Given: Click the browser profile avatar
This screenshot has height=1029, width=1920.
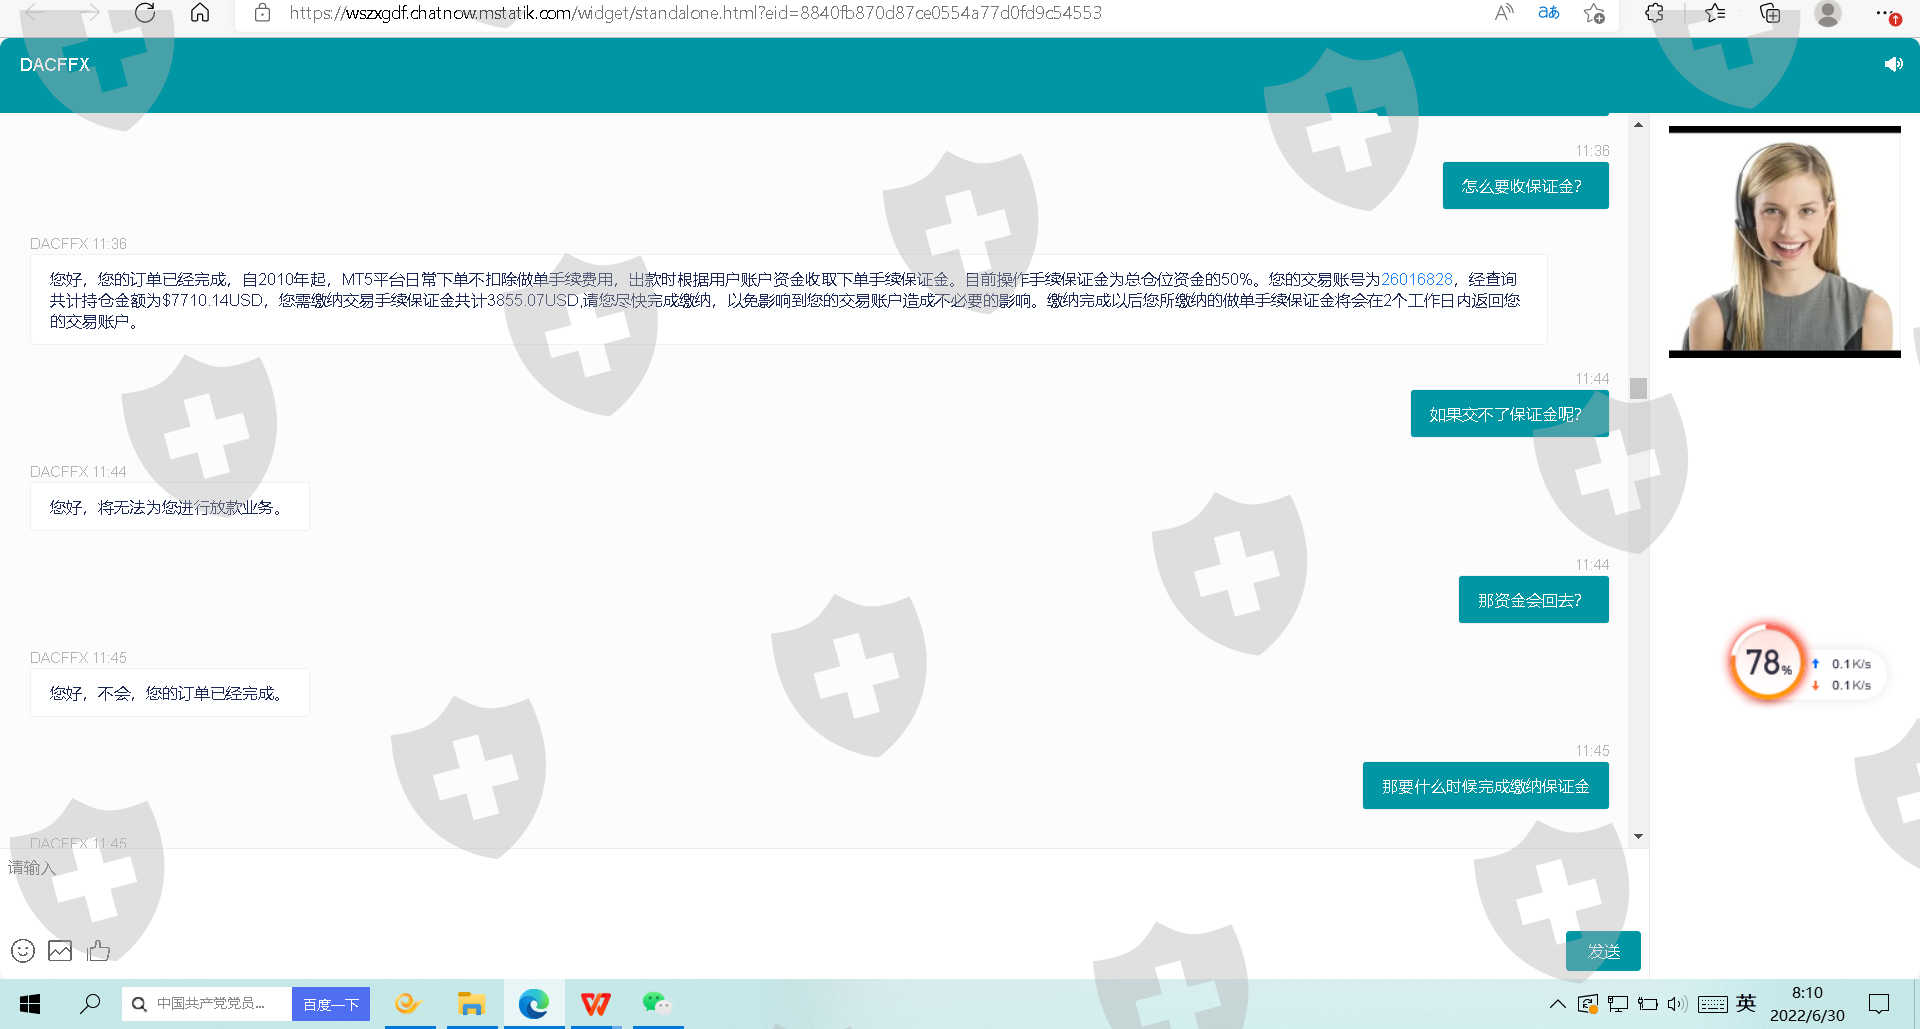Looking at the screenshot, I should pos(1828,13).
